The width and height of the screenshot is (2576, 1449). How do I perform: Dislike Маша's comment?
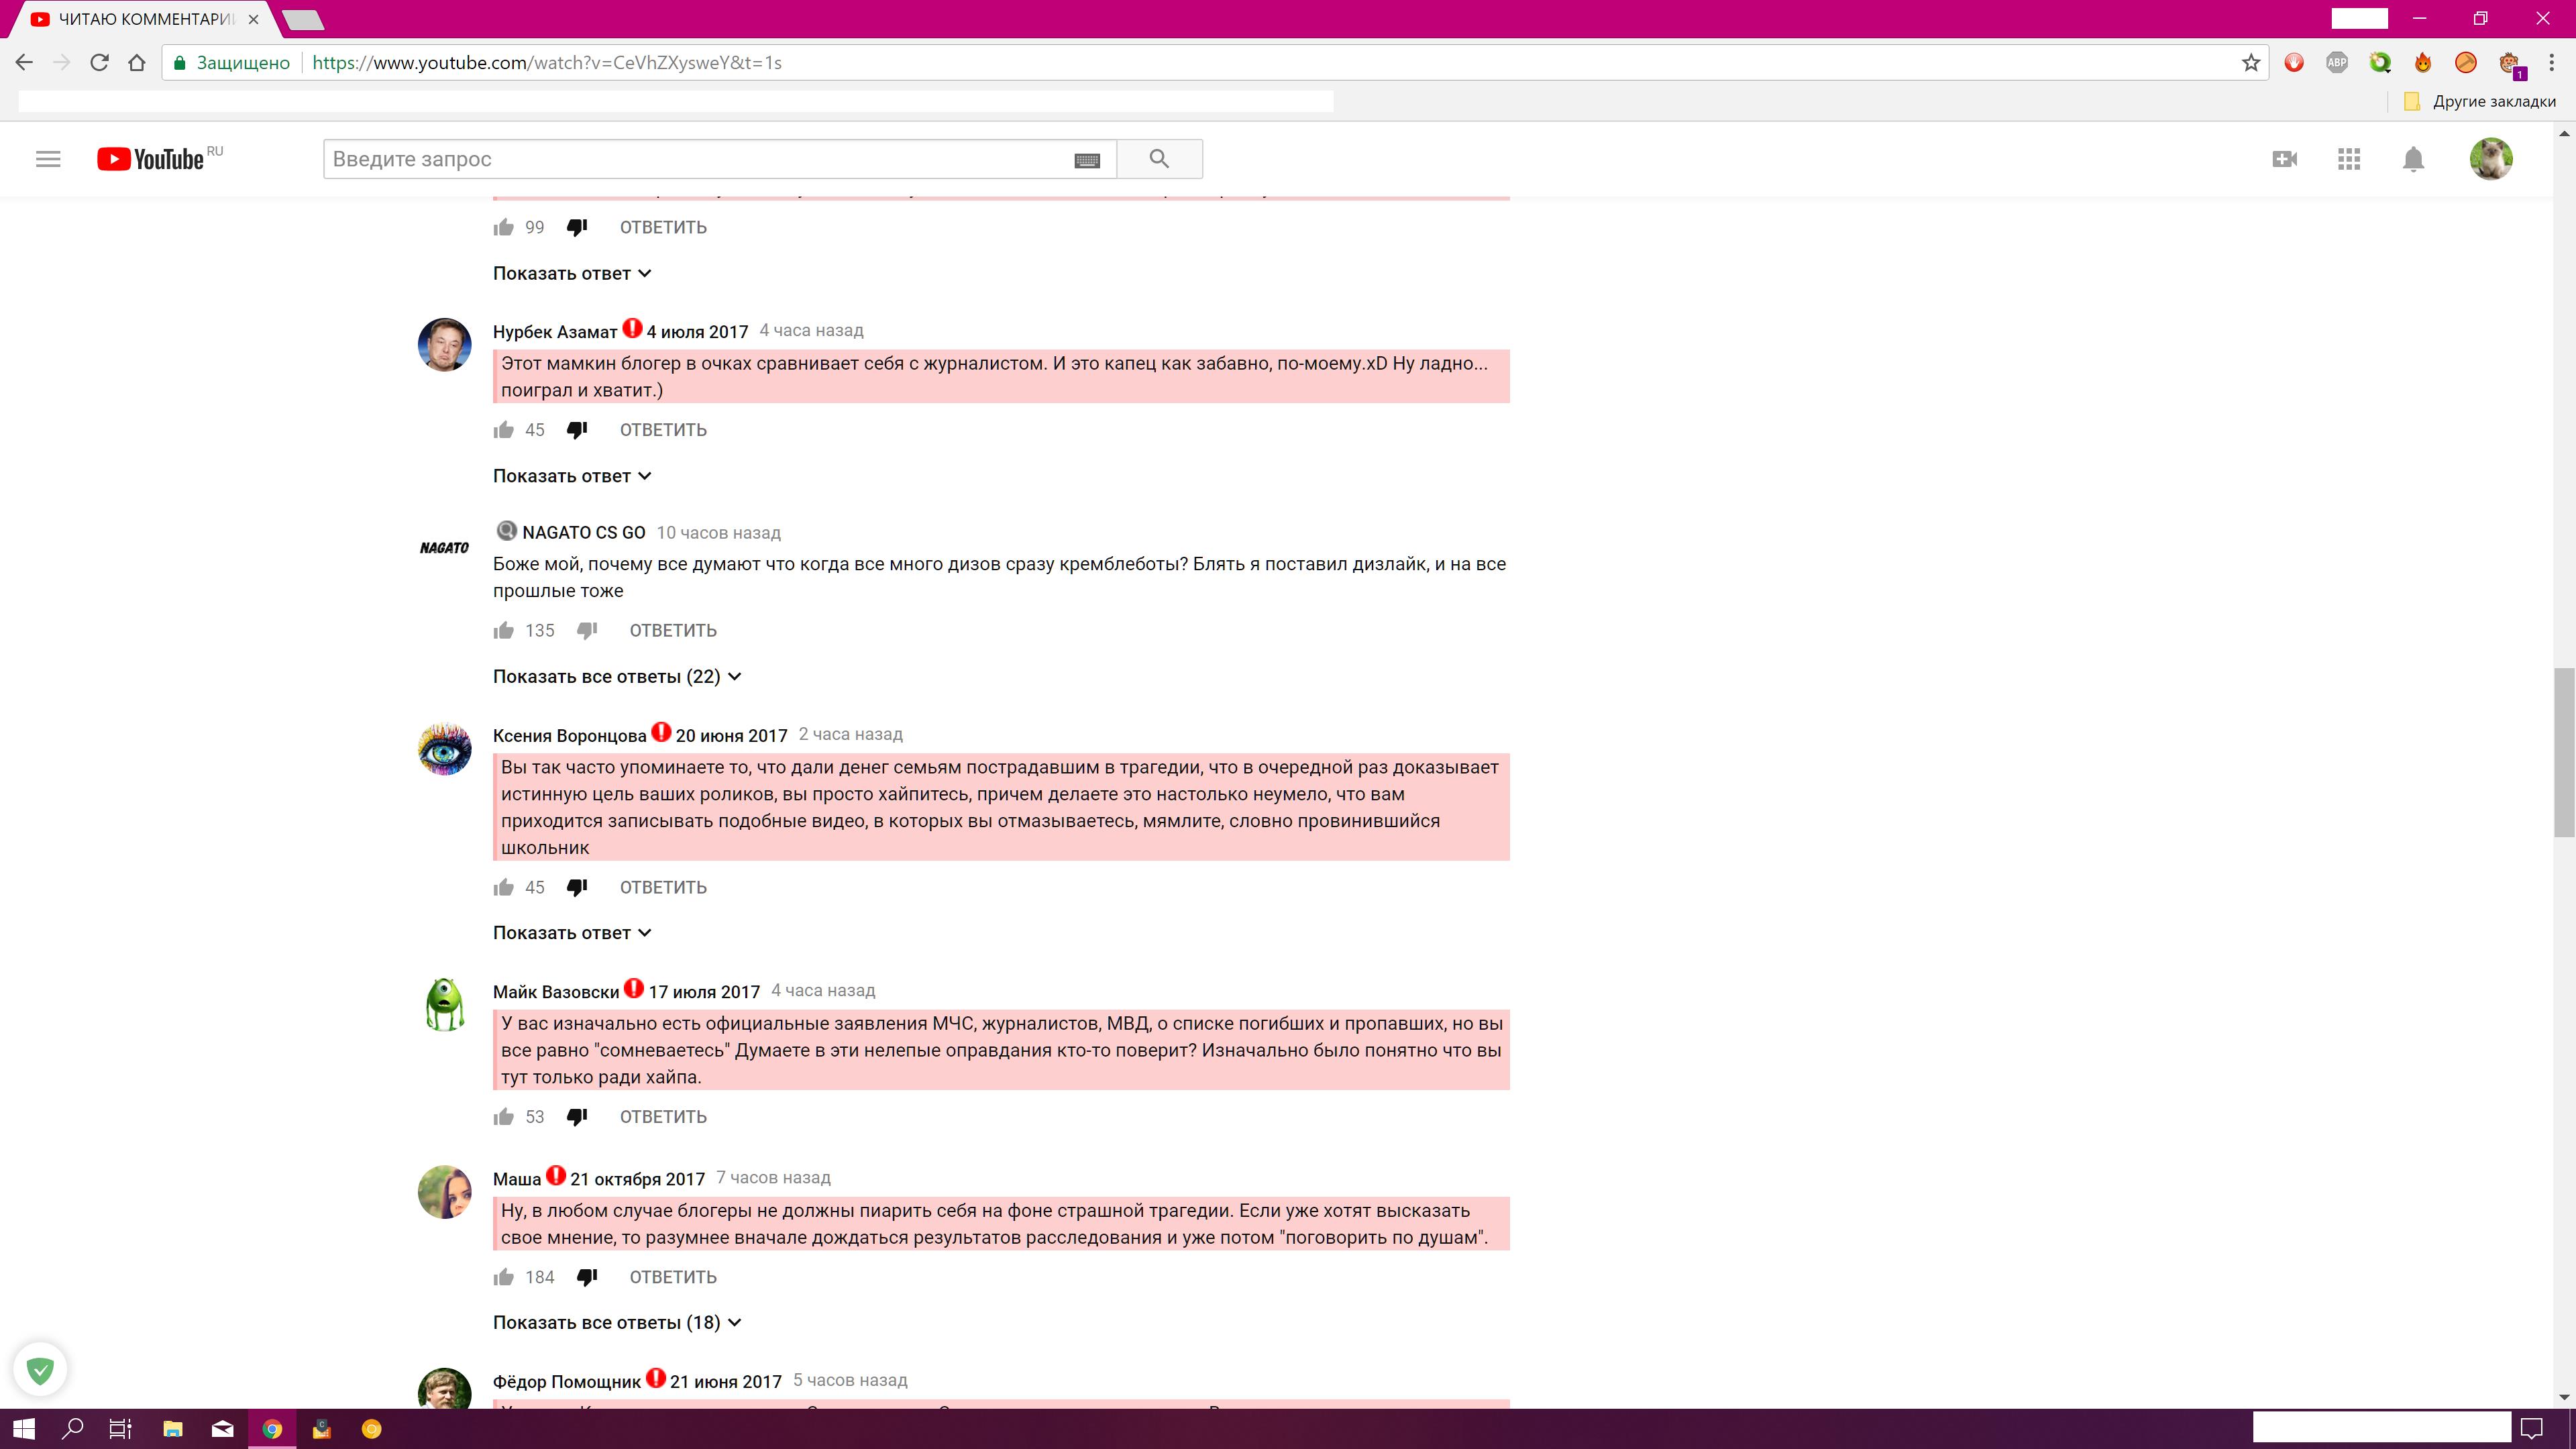point(587,1277)
